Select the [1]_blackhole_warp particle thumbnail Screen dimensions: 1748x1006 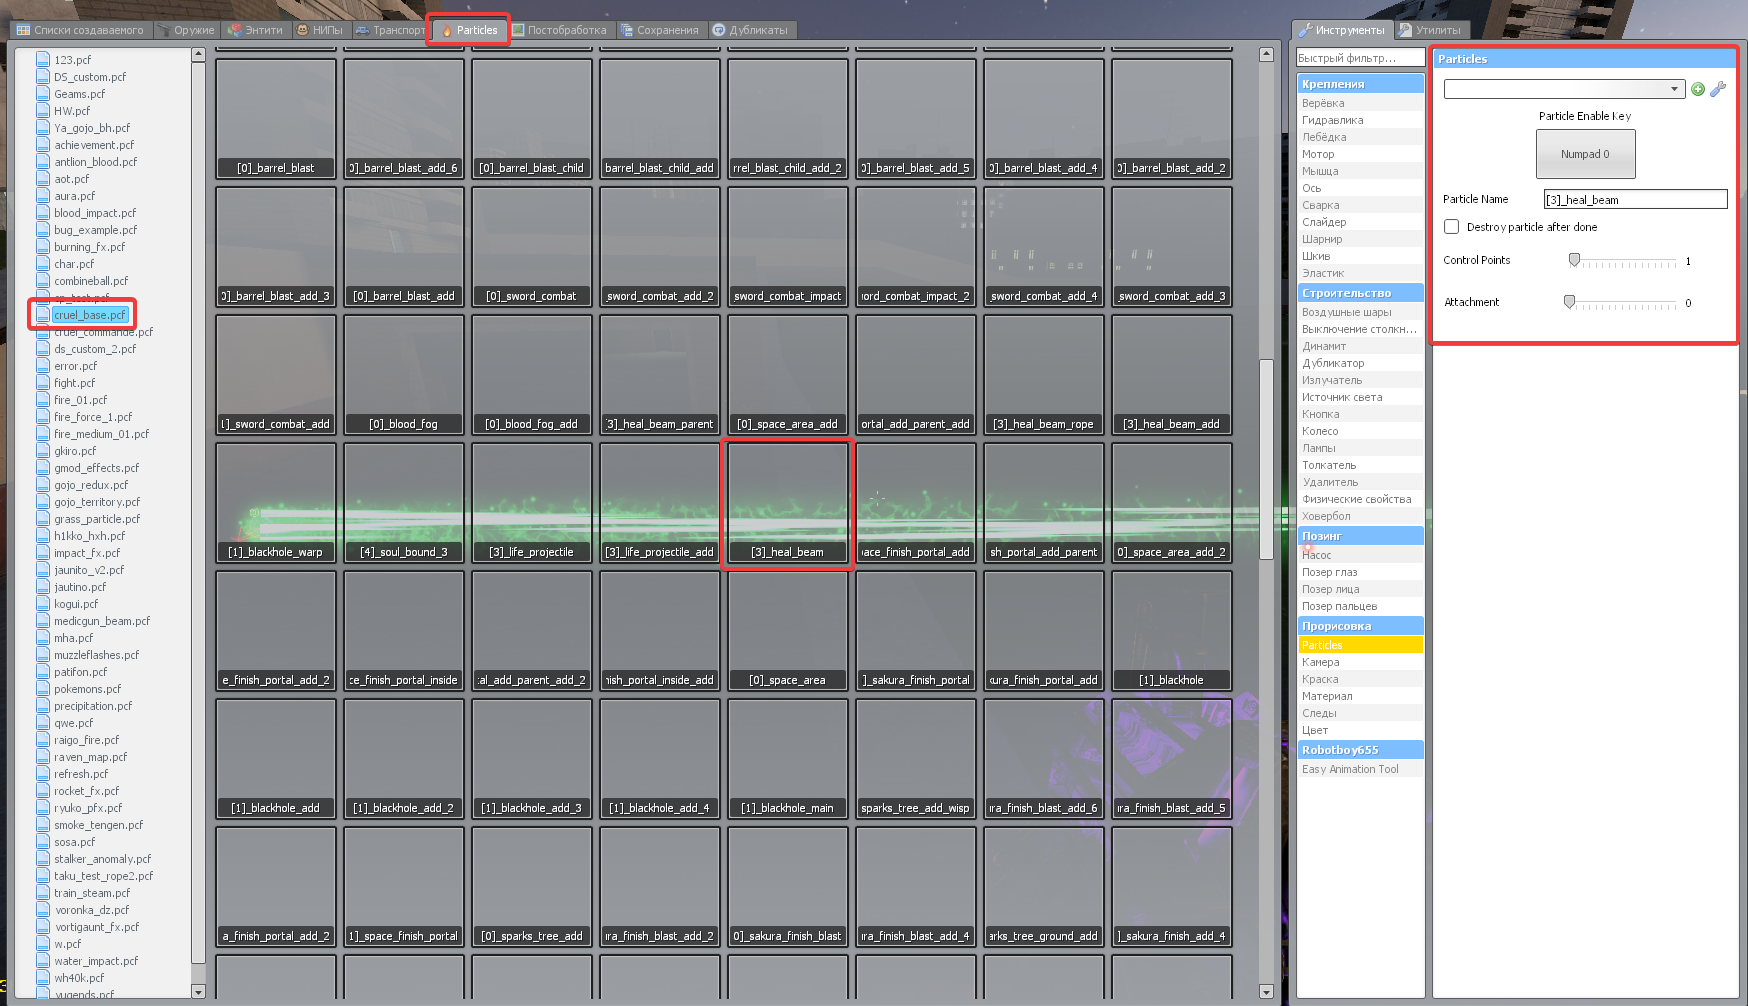coord(276,504)
